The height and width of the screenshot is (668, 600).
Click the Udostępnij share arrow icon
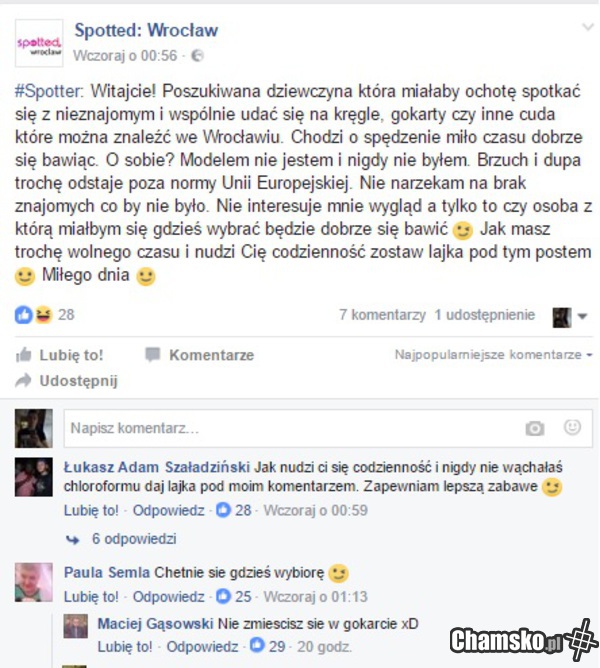point(23,380)
